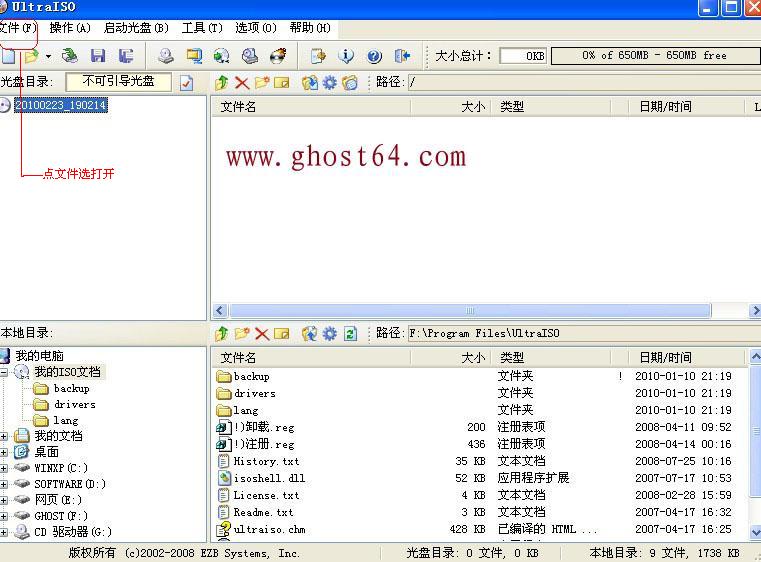Image resolution: width=761 pixels, height=562 pixels.
Task: Click the Mount to virtual drive icon
Action: pos(250,56)
